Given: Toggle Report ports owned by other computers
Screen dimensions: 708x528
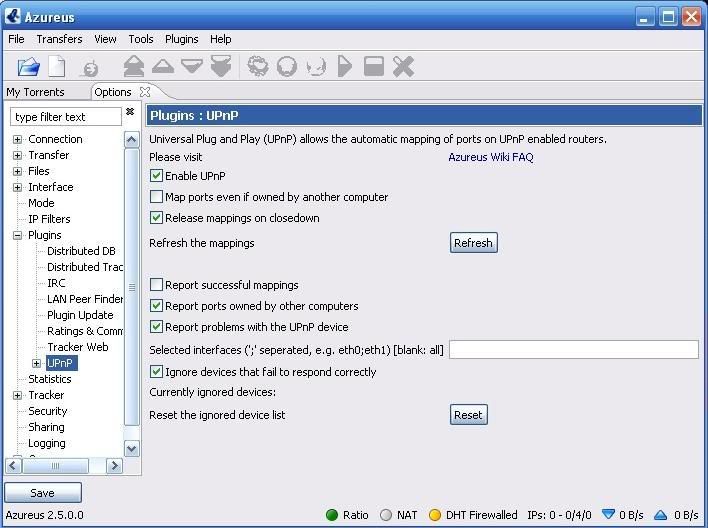Looking at the screenshot, I should coord(156,305).
